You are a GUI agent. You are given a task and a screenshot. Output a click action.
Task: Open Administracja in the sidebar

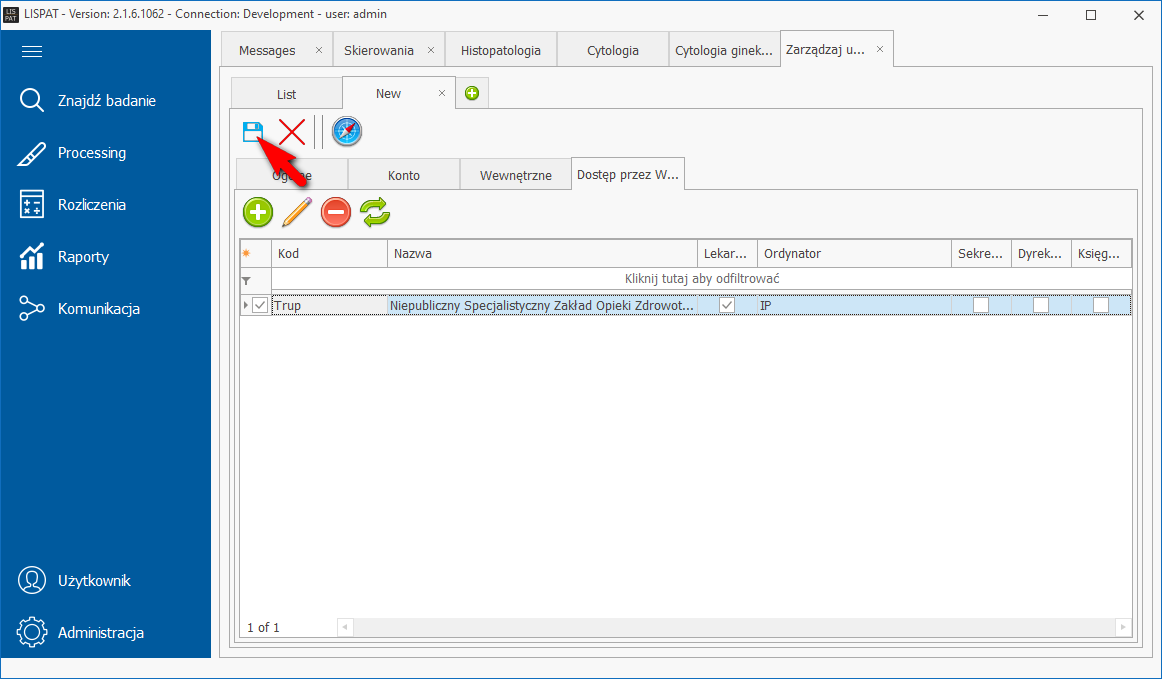tap(100, 632)
